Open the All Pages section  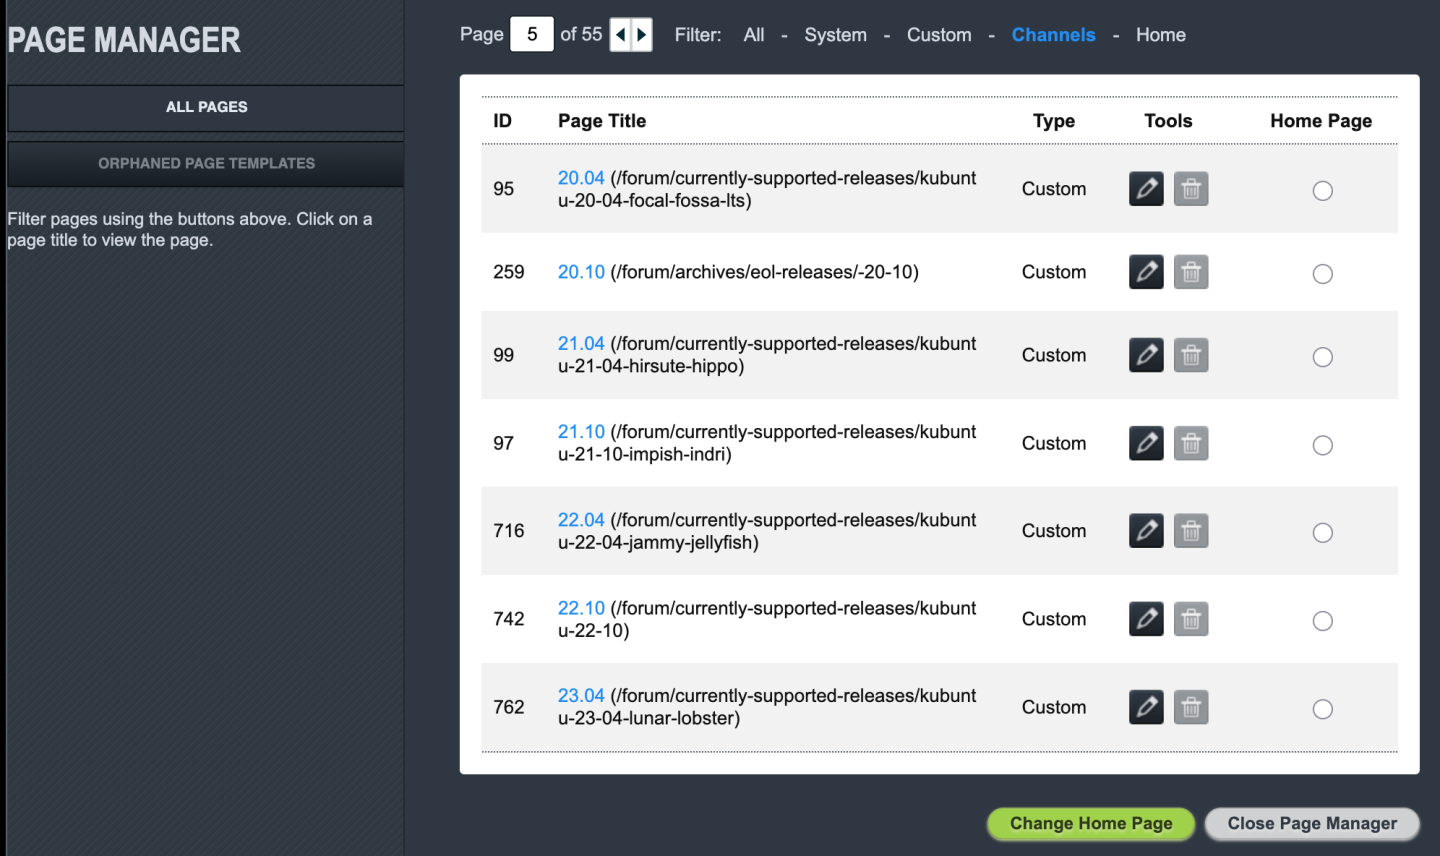click(x=206, y=107)
